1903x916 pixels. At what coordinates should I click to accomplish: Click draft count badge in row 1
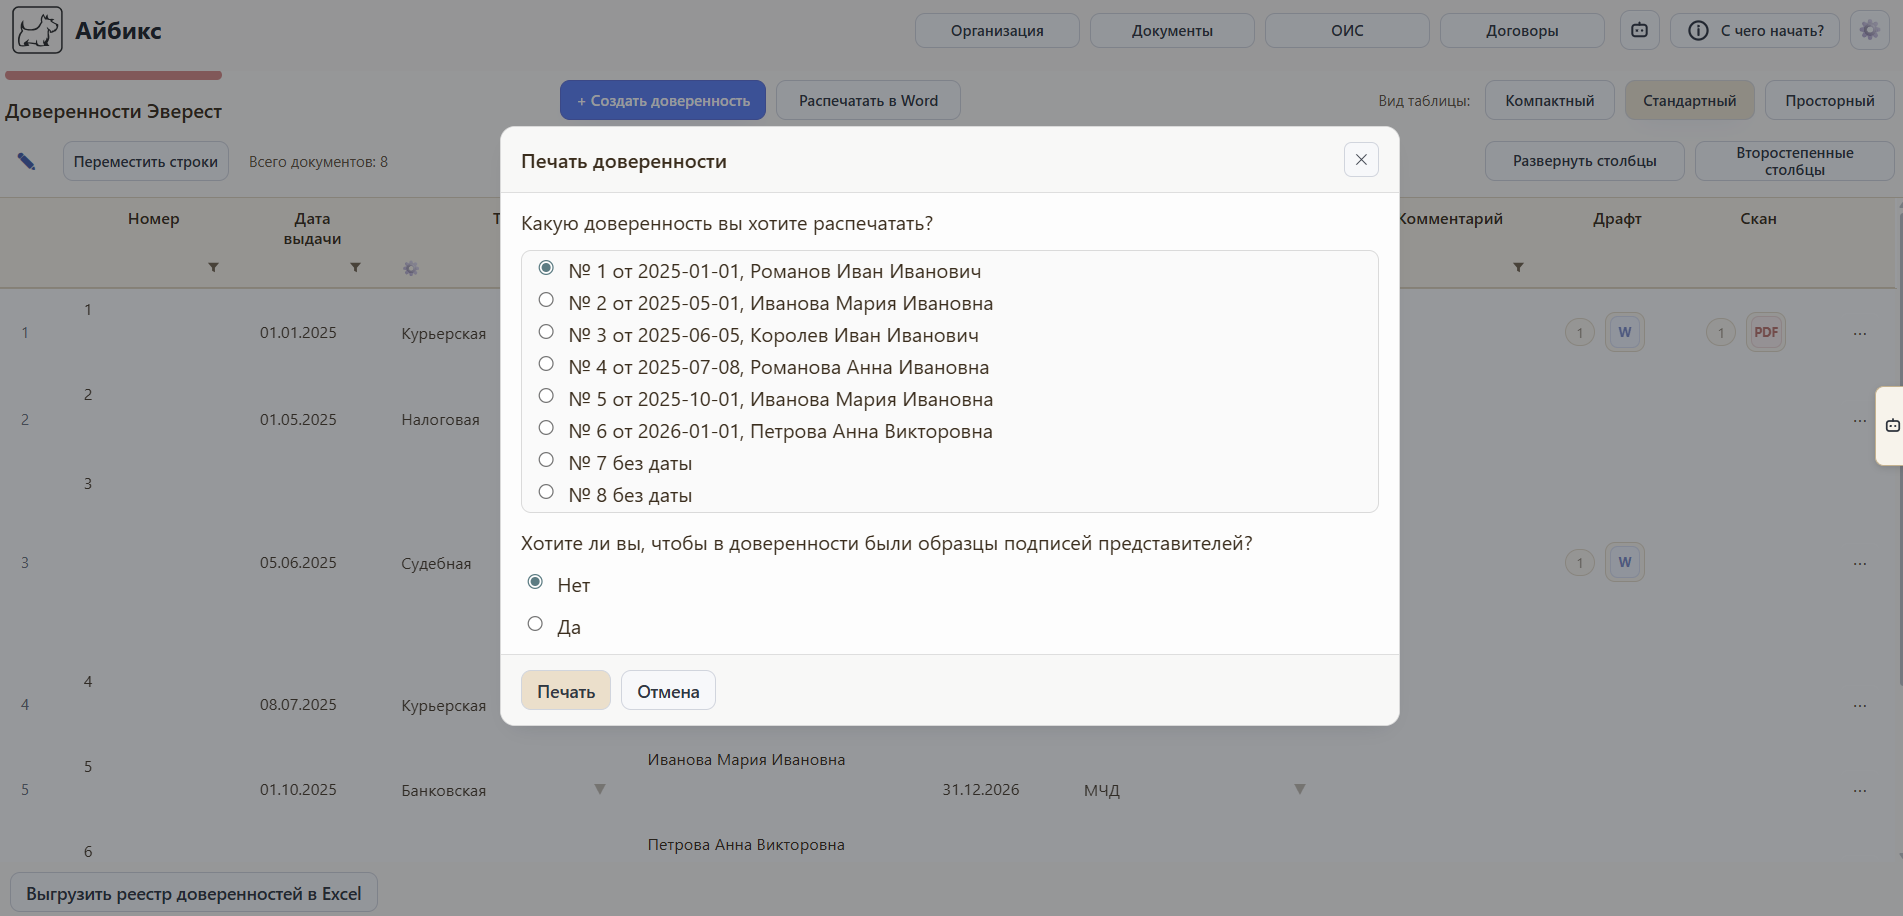(x=1579, y=333)
